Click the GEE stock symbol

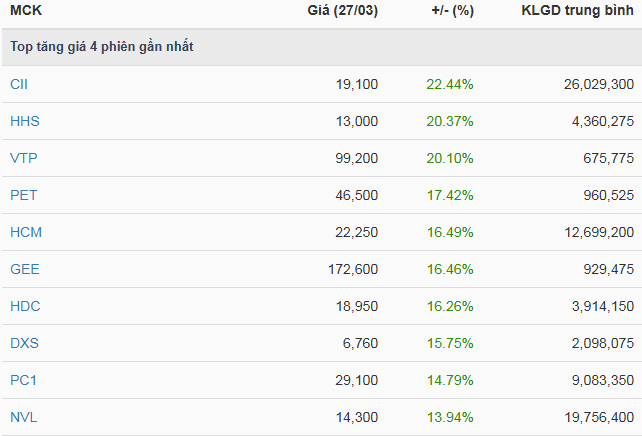click(x=25, y=269)
